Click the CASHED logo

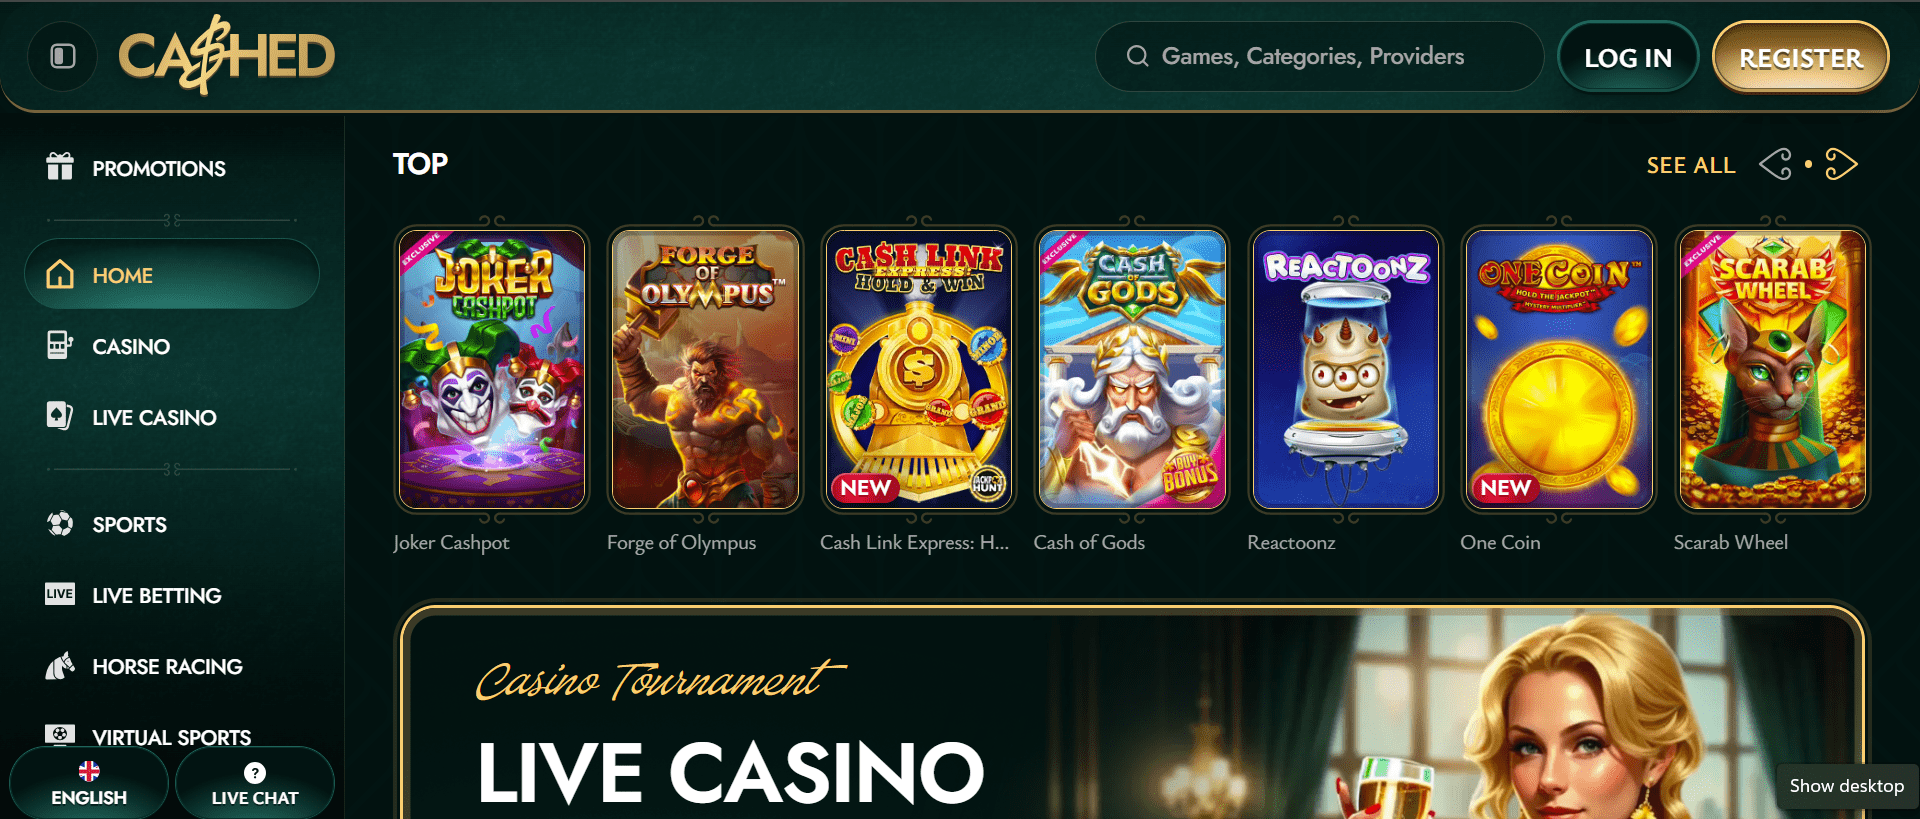227,56
